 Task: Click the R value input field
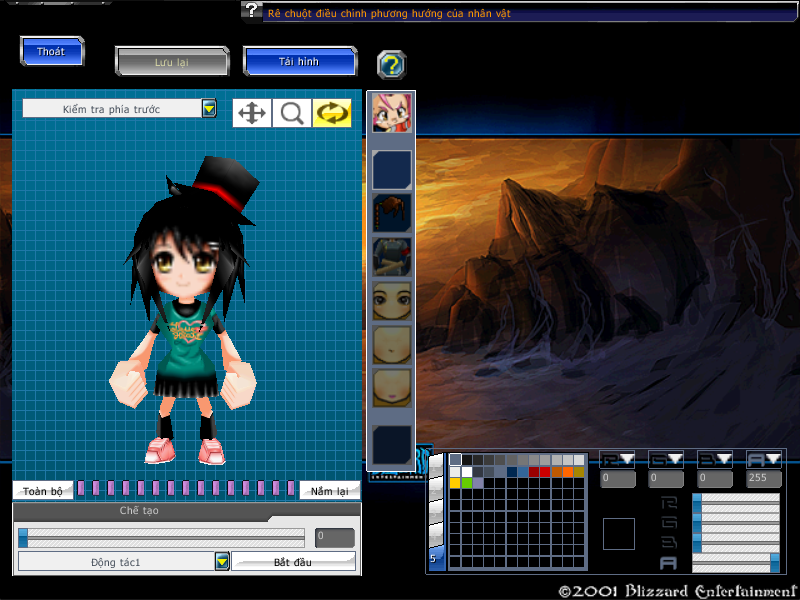[618, 479]
